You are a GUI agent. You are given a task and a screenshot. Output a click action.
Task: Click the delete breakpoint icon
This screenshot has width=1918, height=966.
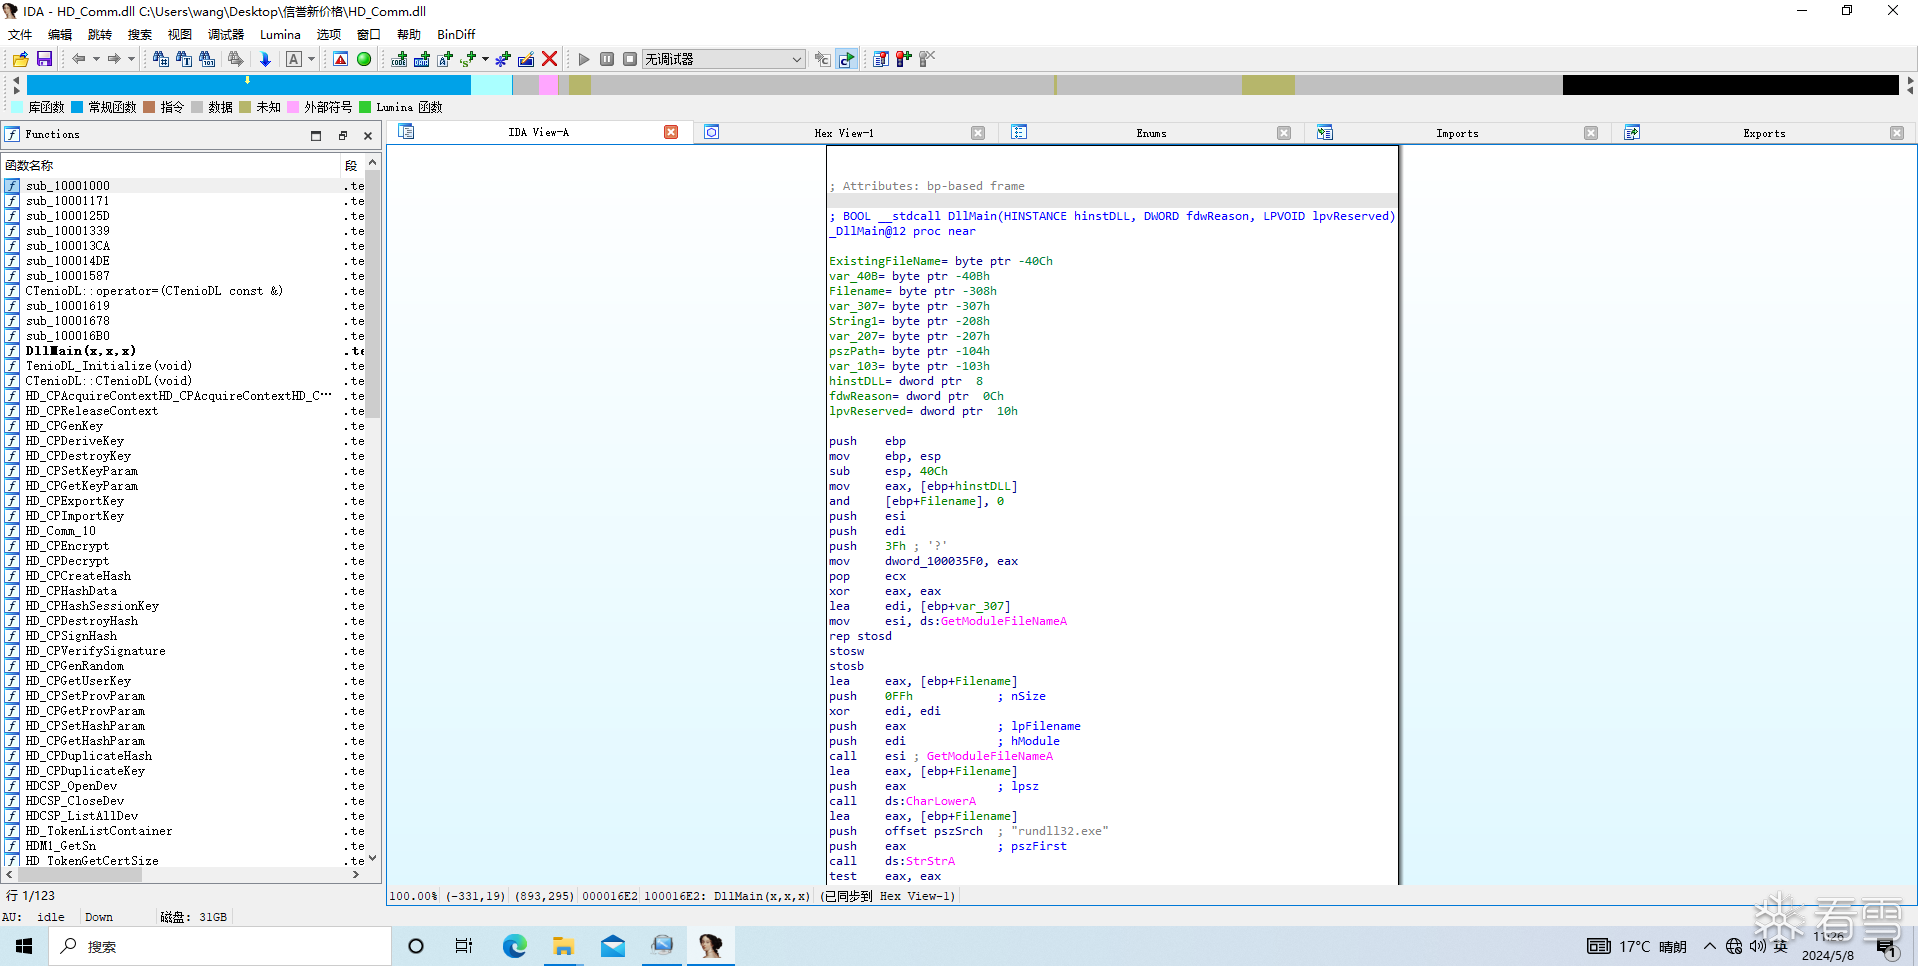point(927,59)
